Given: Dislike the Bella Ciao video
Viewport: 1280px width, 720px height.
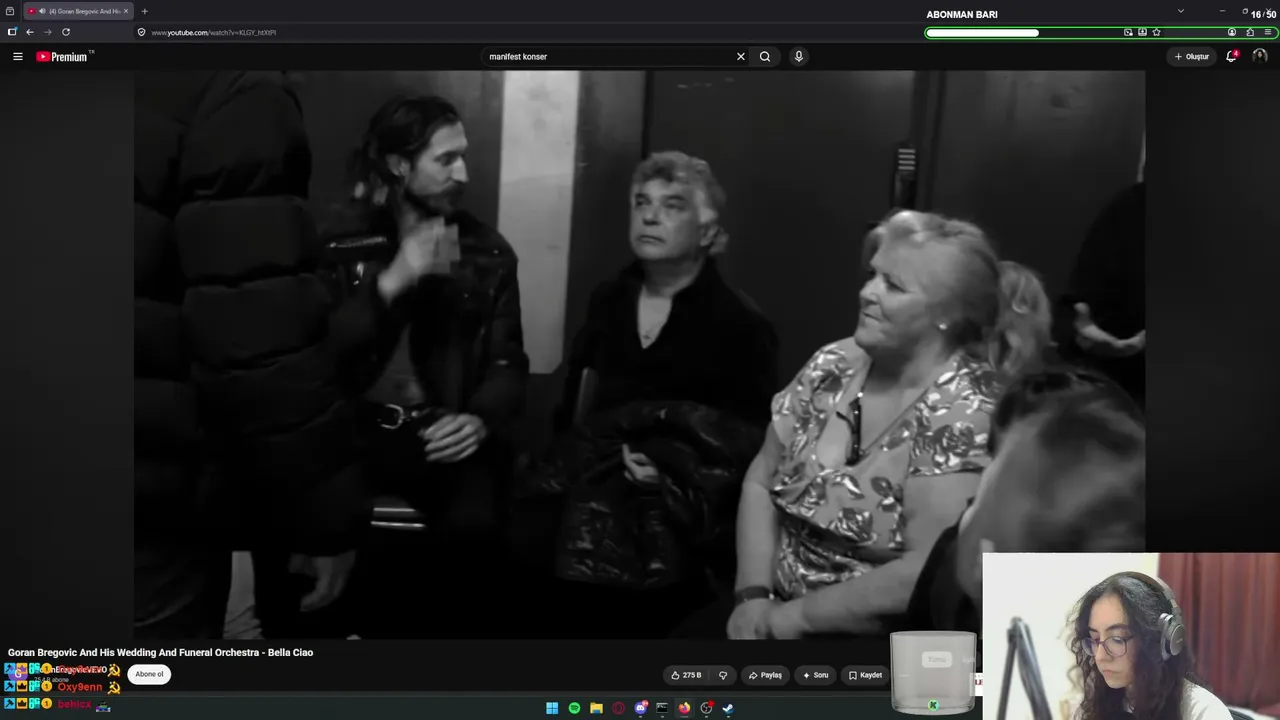Looking at the screenshot, I should tap(723, 675).
